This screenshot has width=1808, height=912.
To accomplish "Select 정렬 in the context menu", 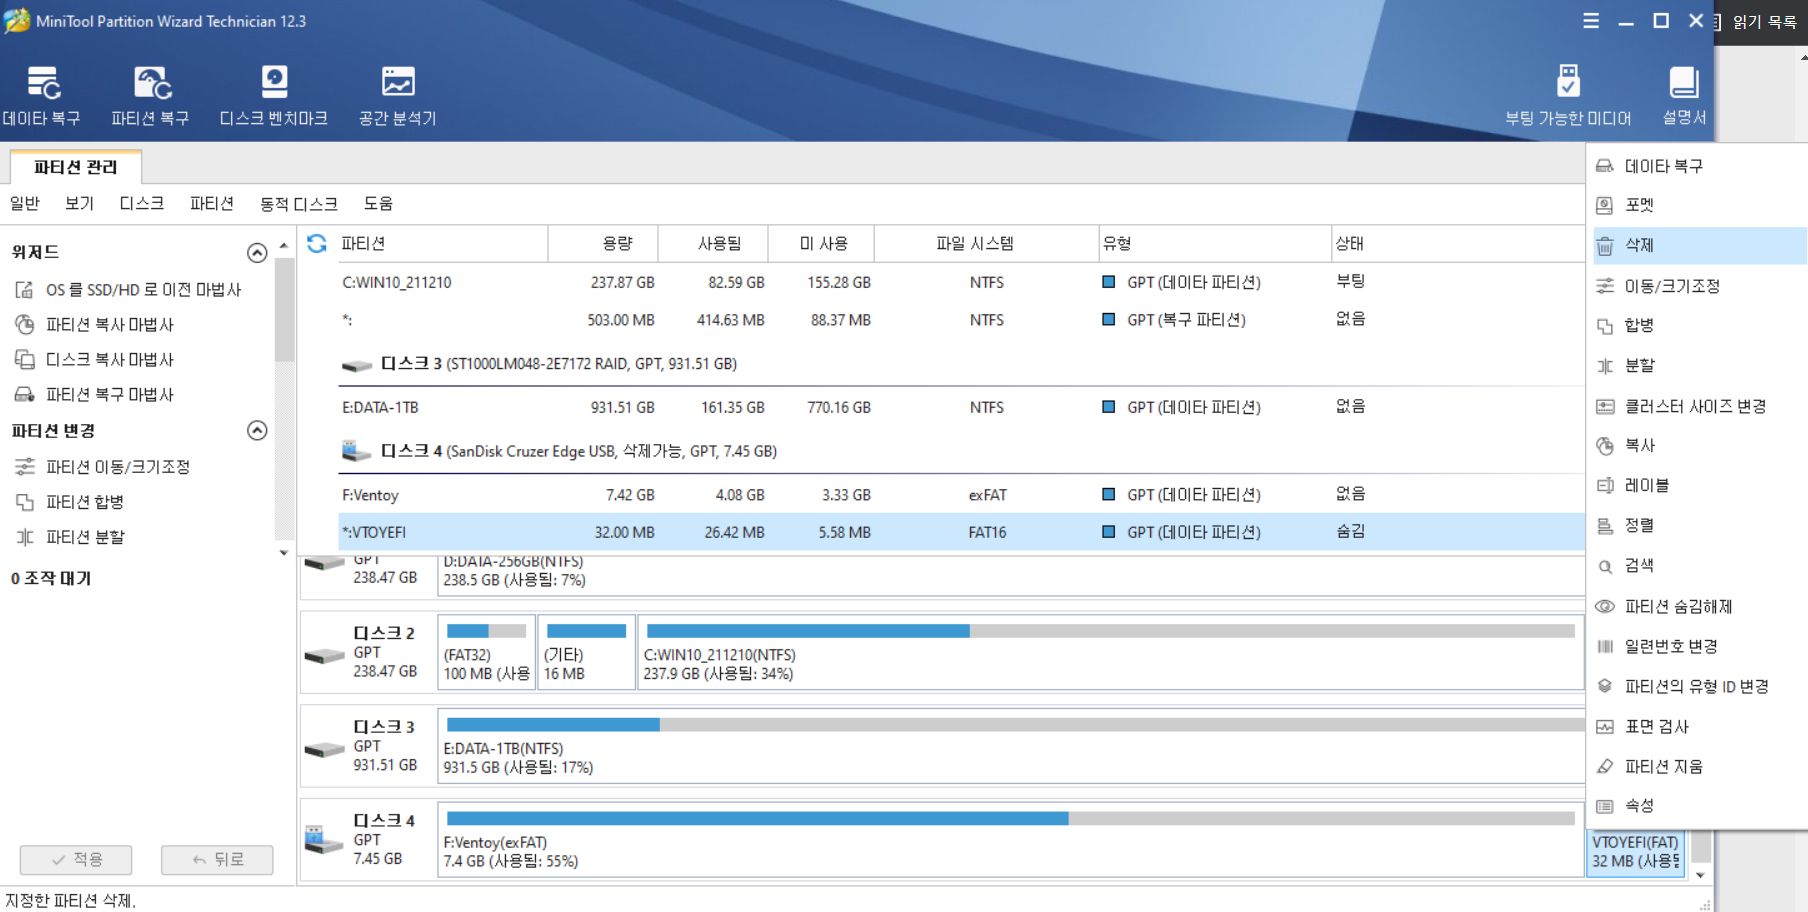I will pos(1700,525).
